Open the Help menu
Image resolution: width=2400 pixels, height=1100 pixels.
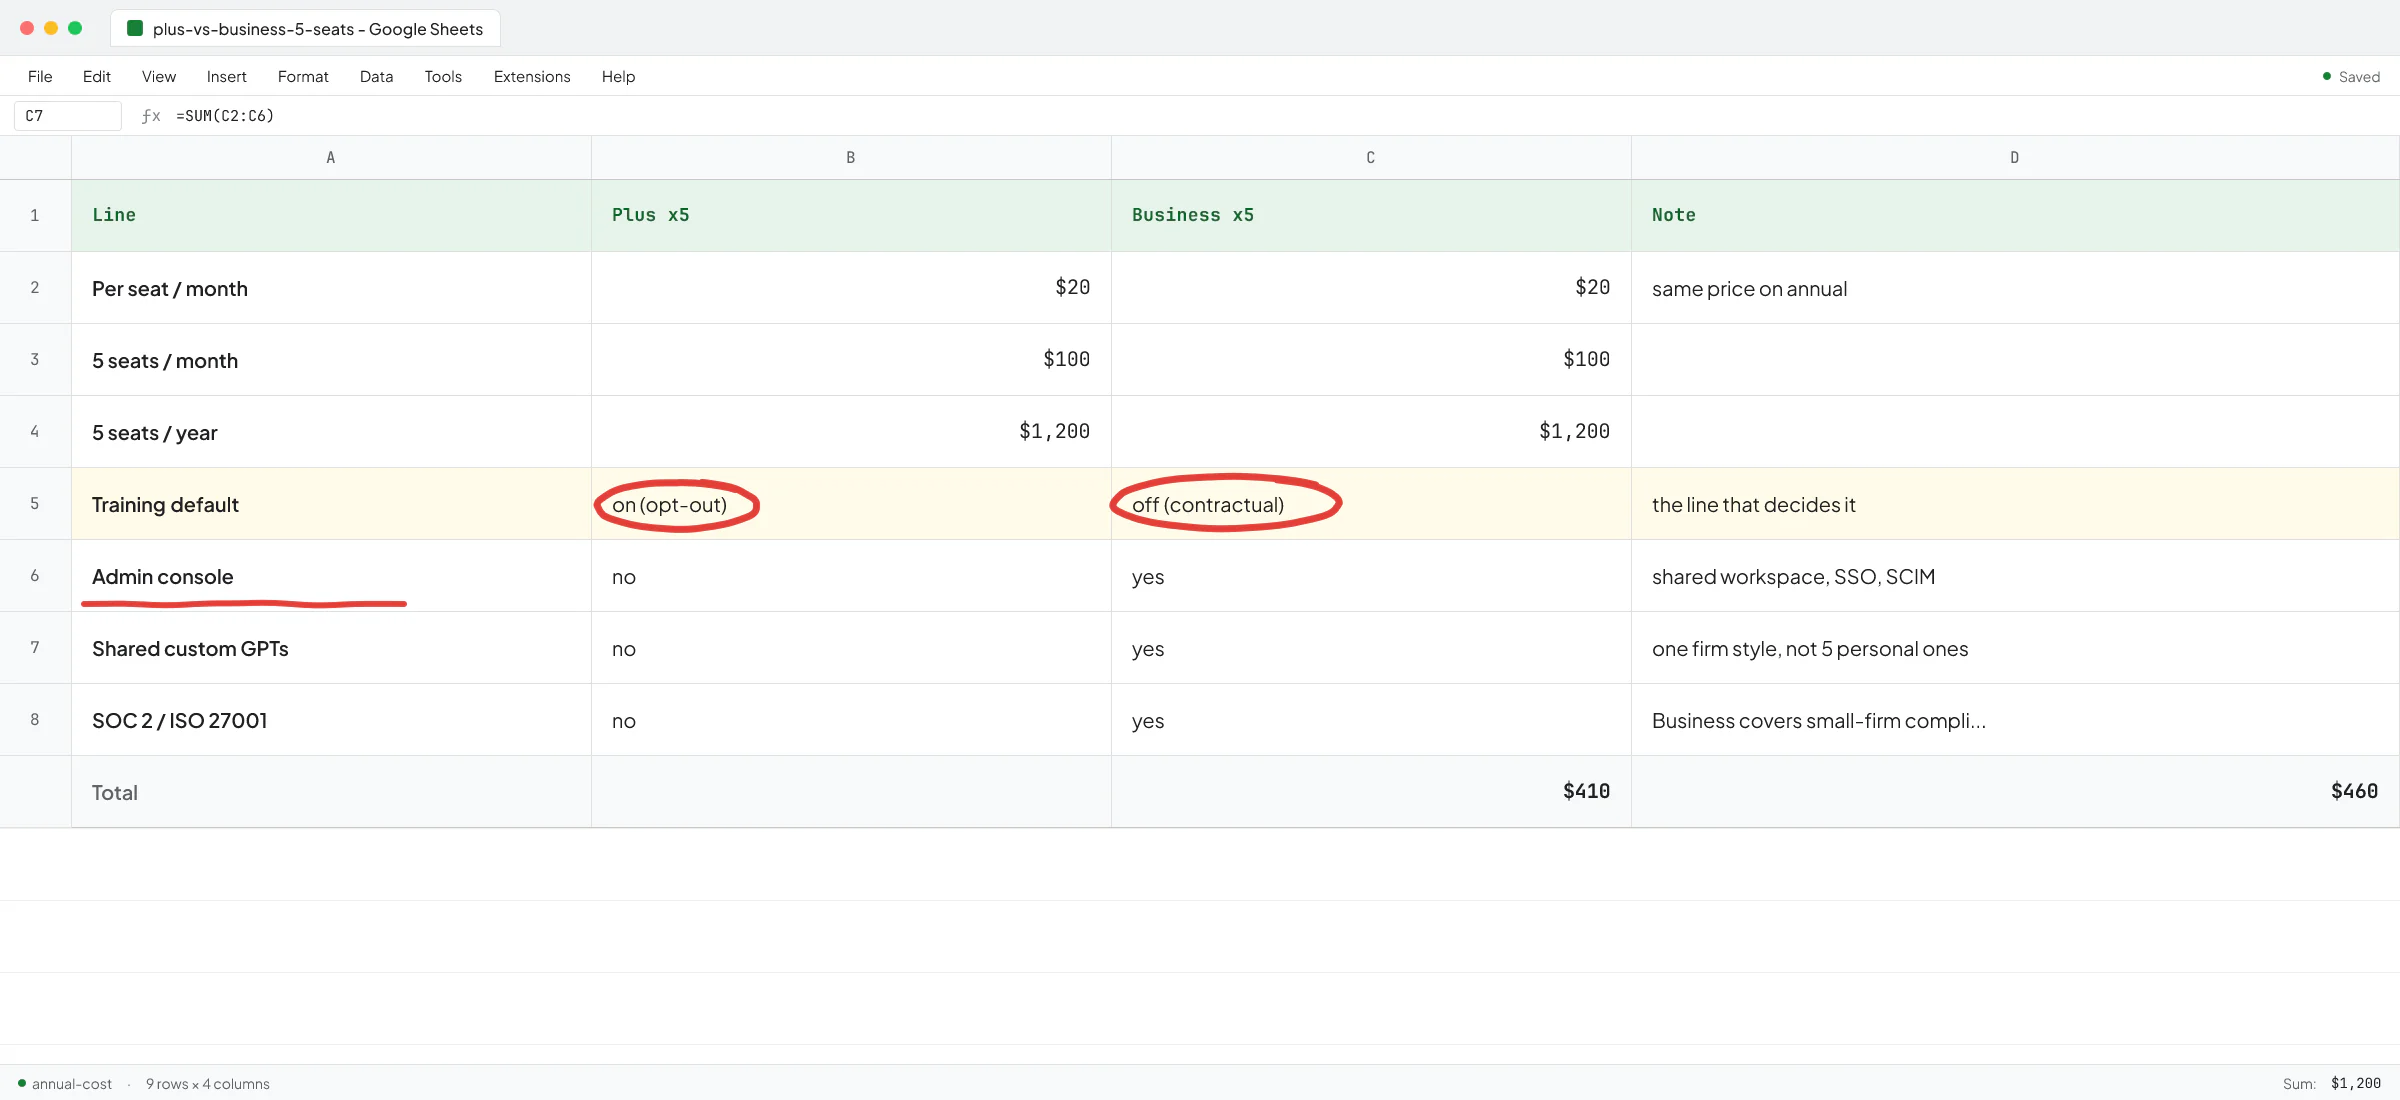click(x=618, y=77)
